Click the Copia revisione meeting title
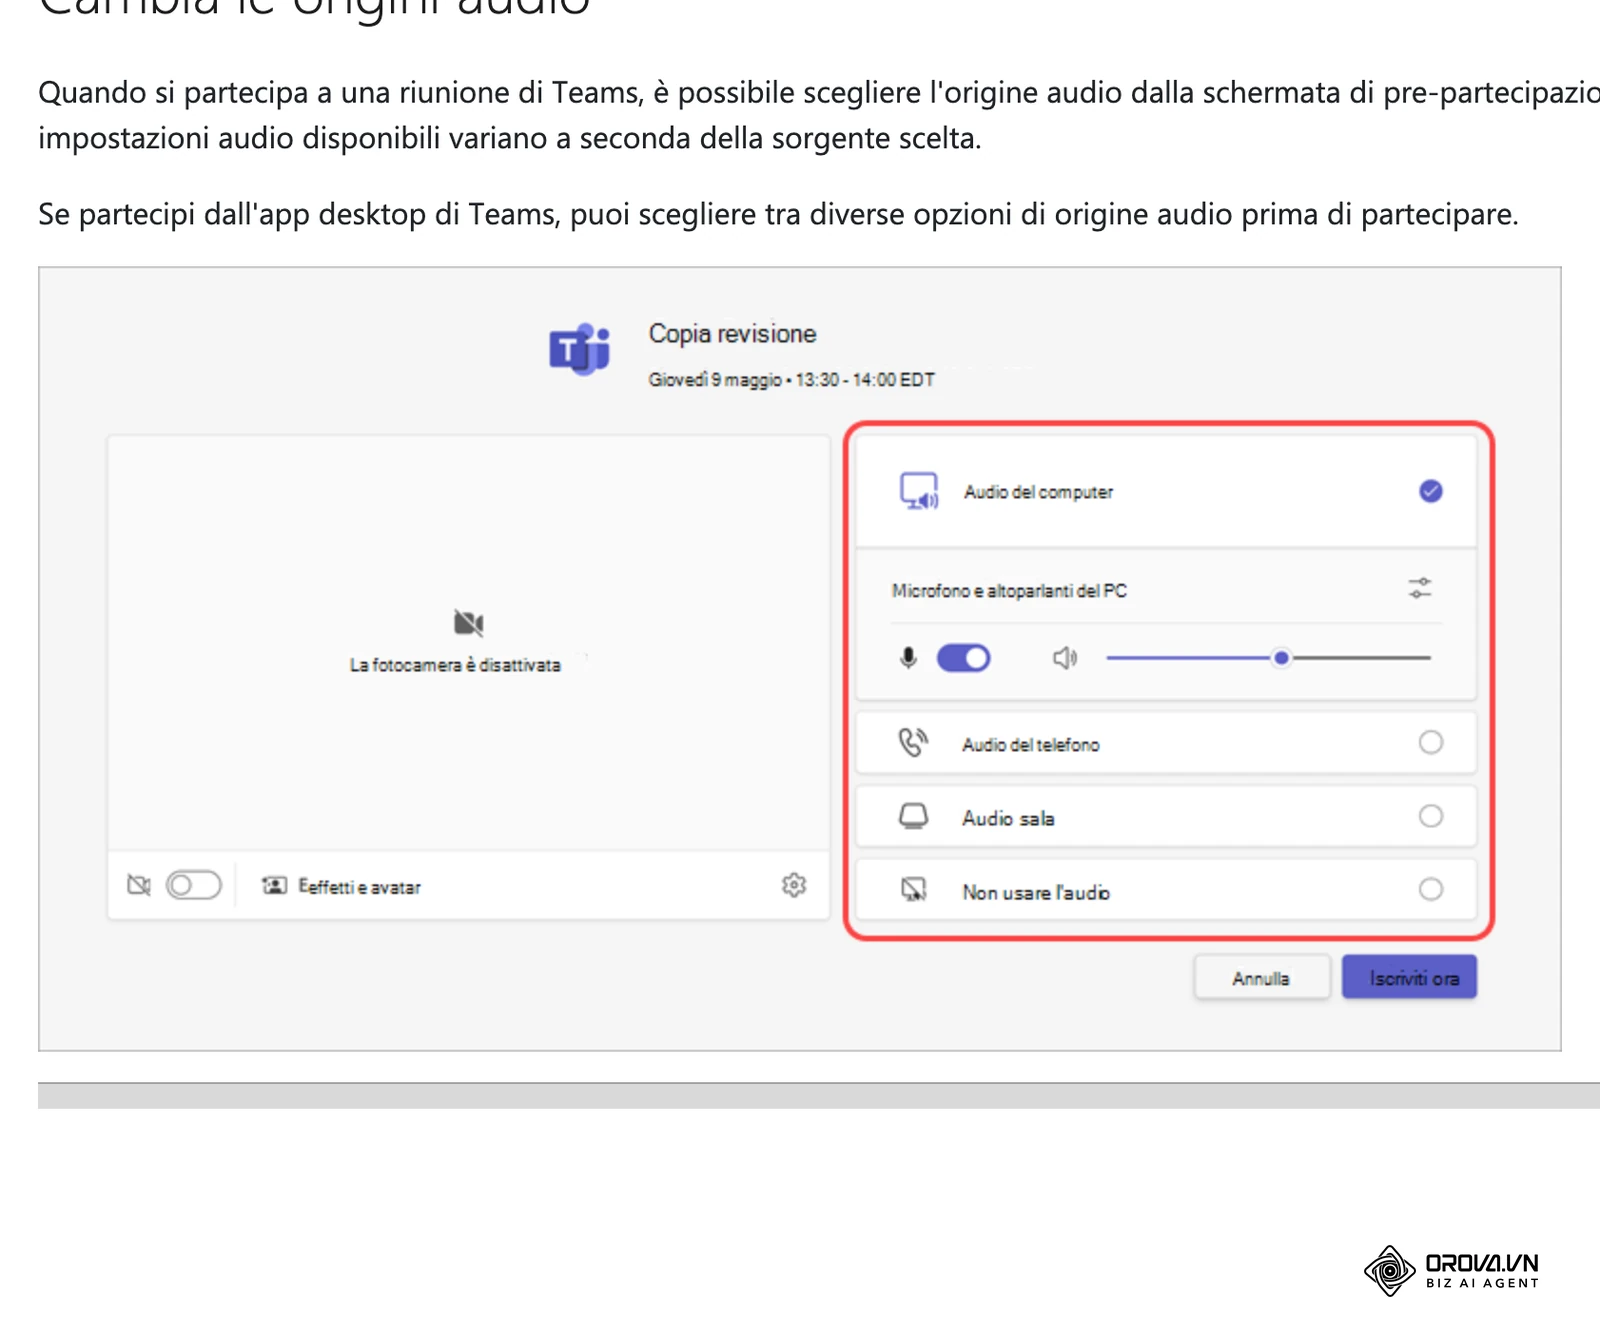The height and width of the screenshot is (1337, 1600). 732,334
